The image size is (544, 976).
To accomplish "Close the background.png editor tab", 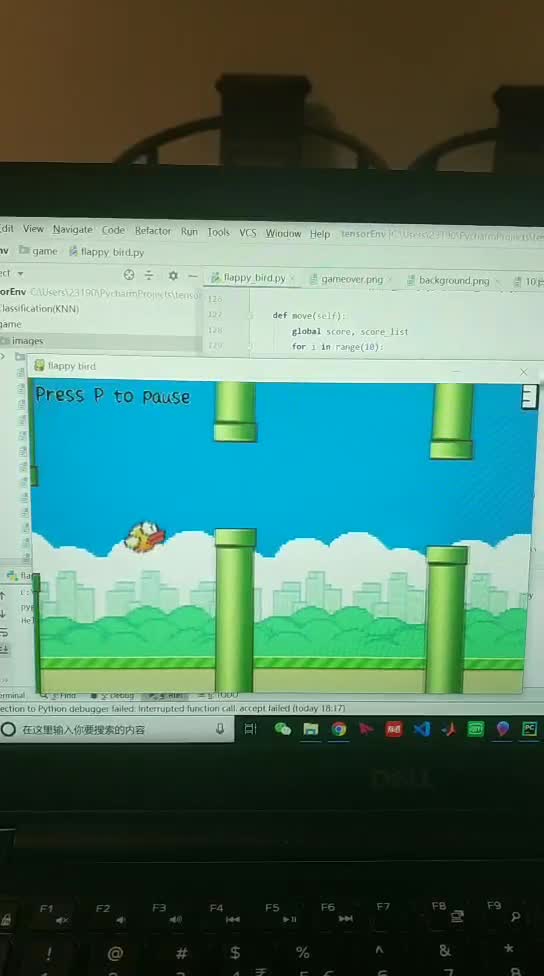I will point(497,281).
